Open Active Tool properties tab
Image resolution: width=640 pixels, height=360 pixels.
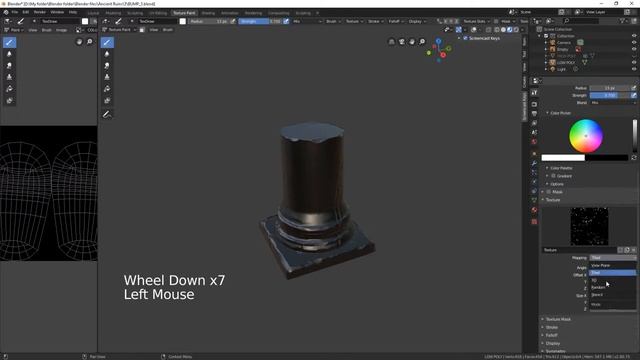click(534, 93)
